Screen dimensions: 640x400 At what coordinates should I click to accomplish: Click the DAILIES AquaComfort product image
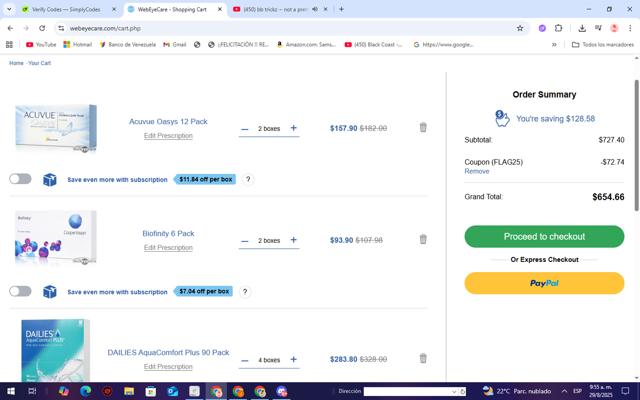tap(55, 350)
